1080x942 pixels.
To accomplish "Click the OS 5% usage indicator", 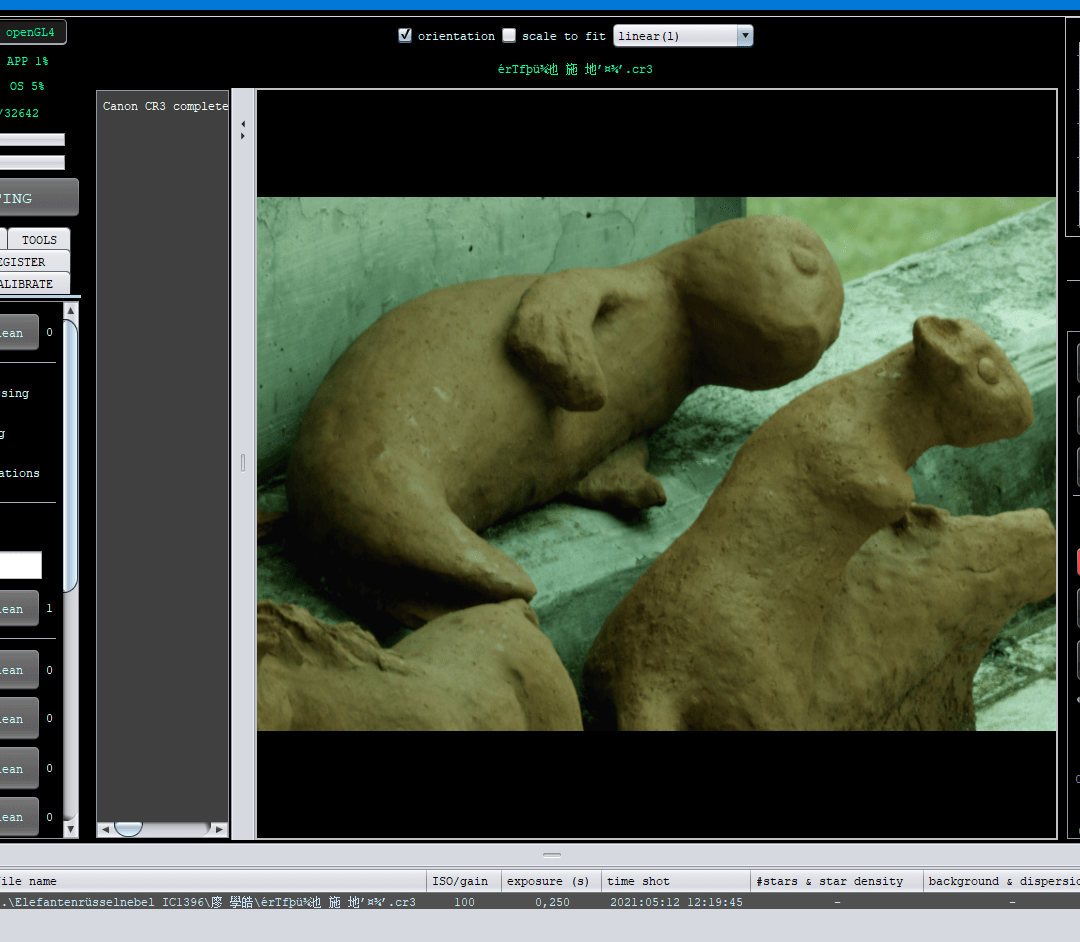I will 27,86.
